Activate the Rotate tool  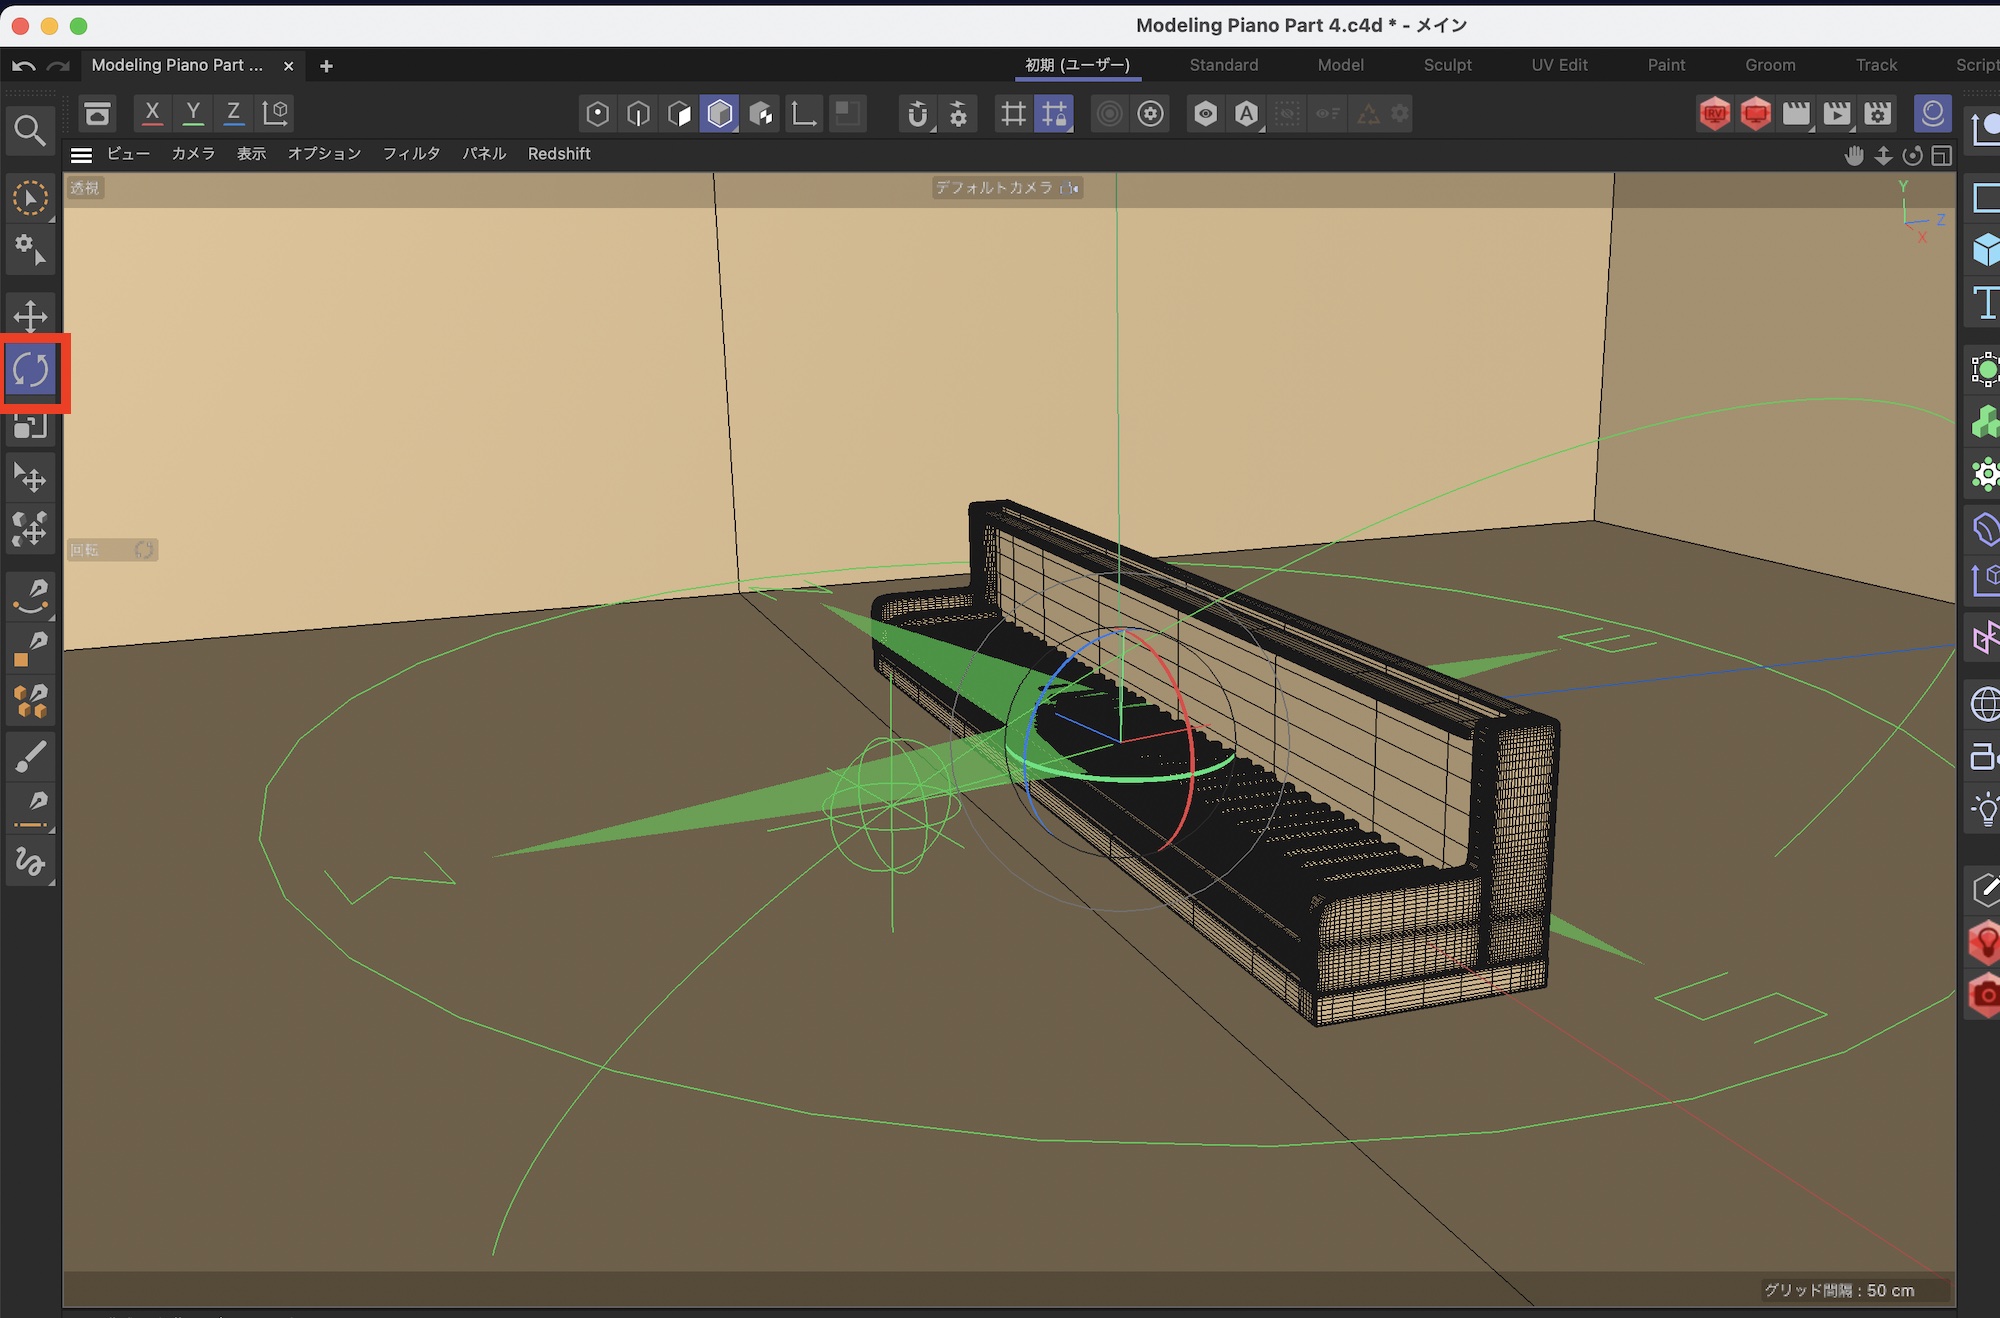click(x=30, y=371)
